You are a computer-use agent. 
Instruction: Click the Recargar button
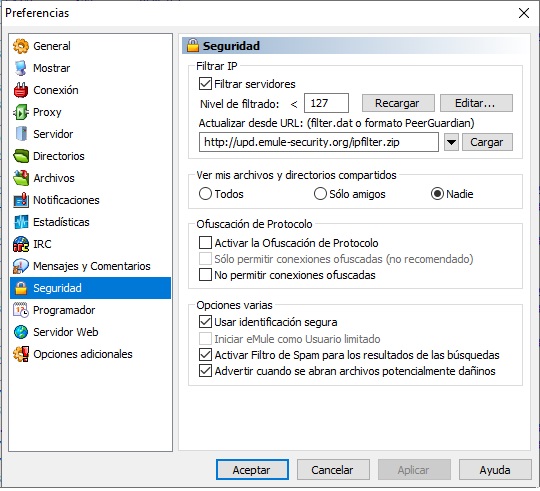point(398,103)
